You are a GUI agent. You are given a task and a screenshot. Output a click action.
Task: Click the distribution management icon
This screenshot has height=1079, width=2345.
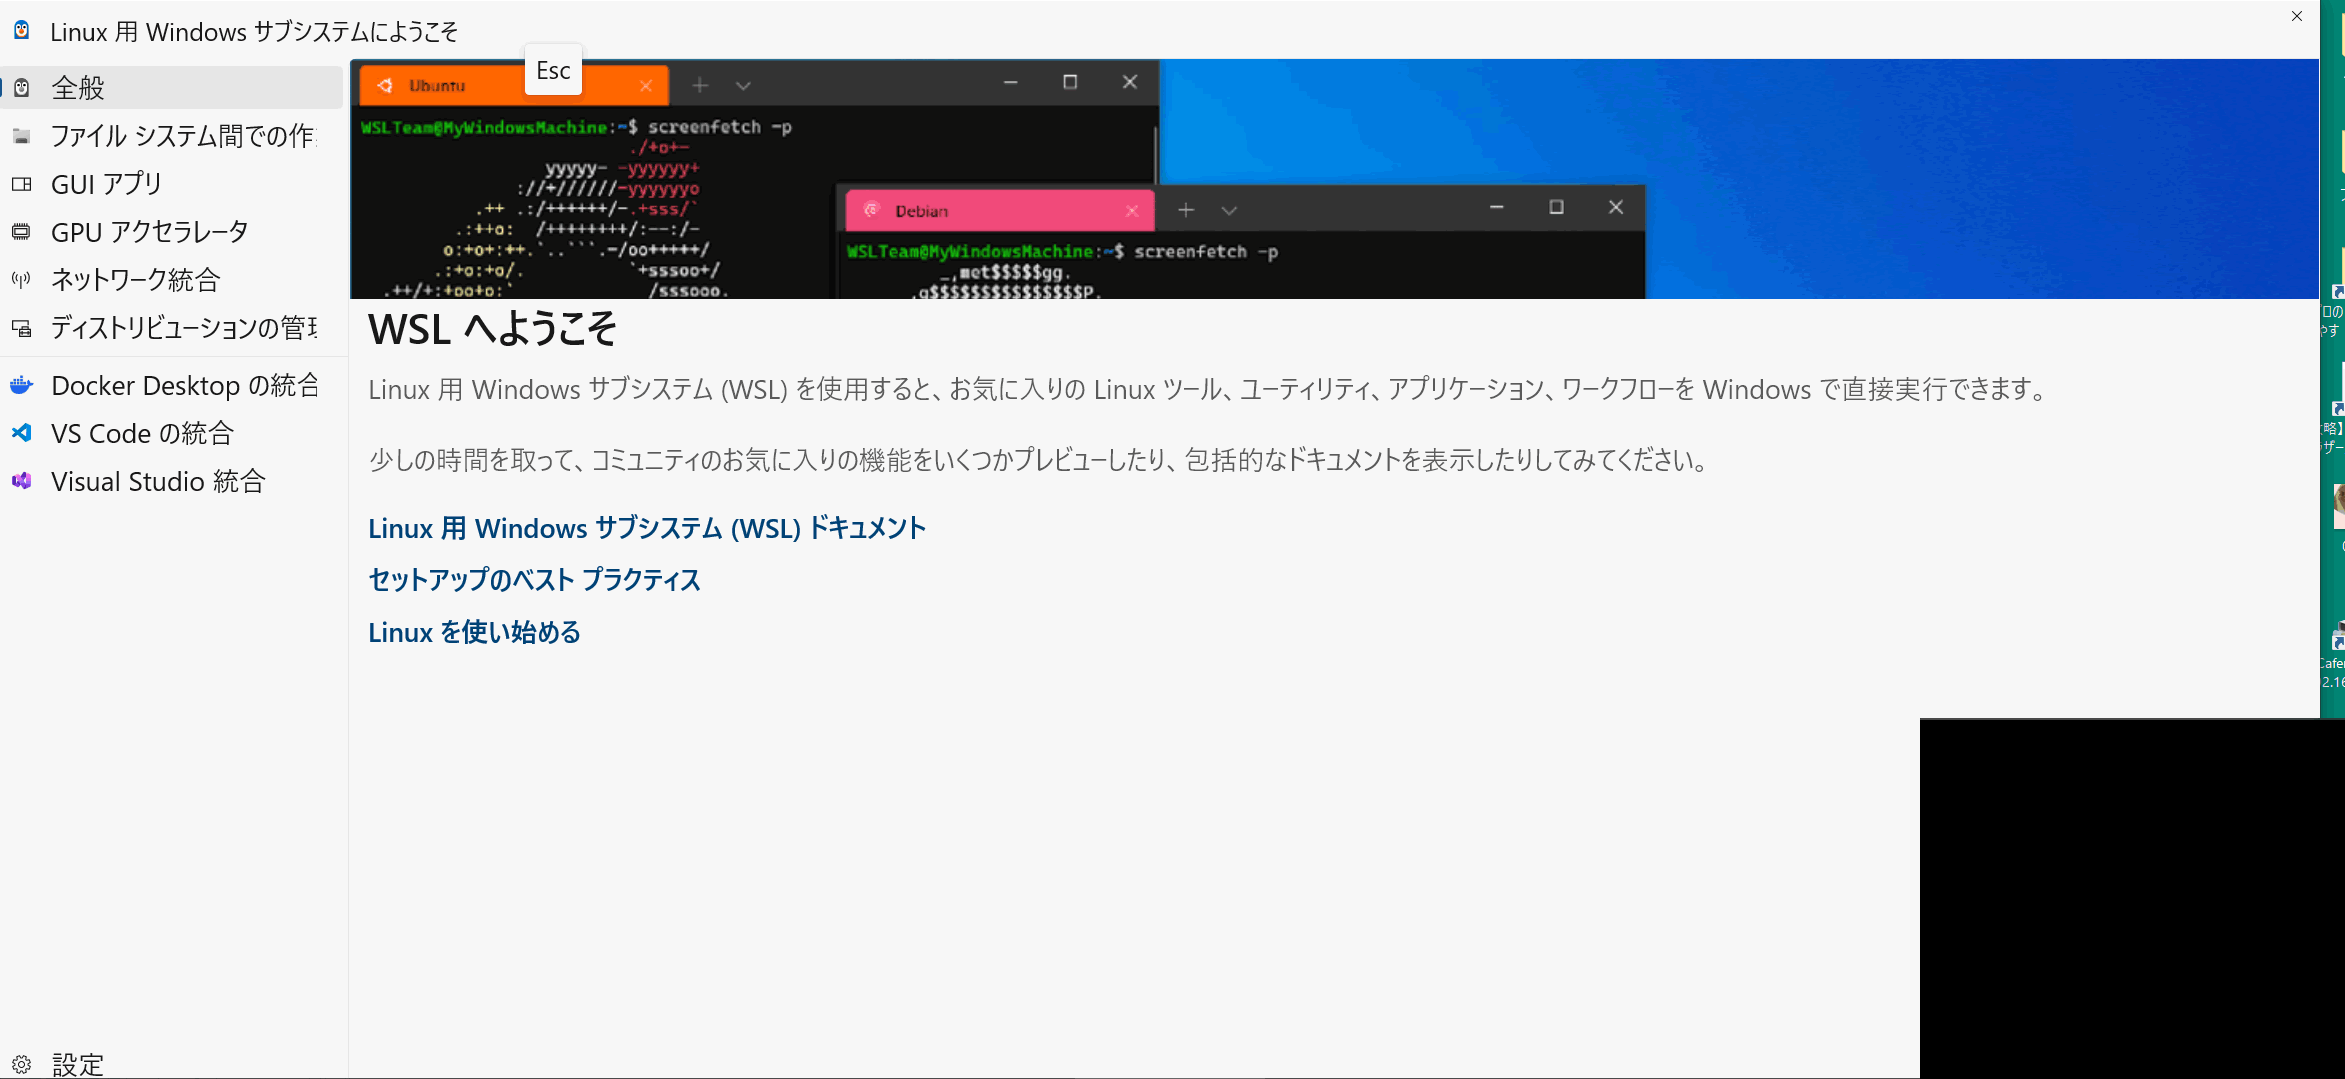tap(21, 328)
